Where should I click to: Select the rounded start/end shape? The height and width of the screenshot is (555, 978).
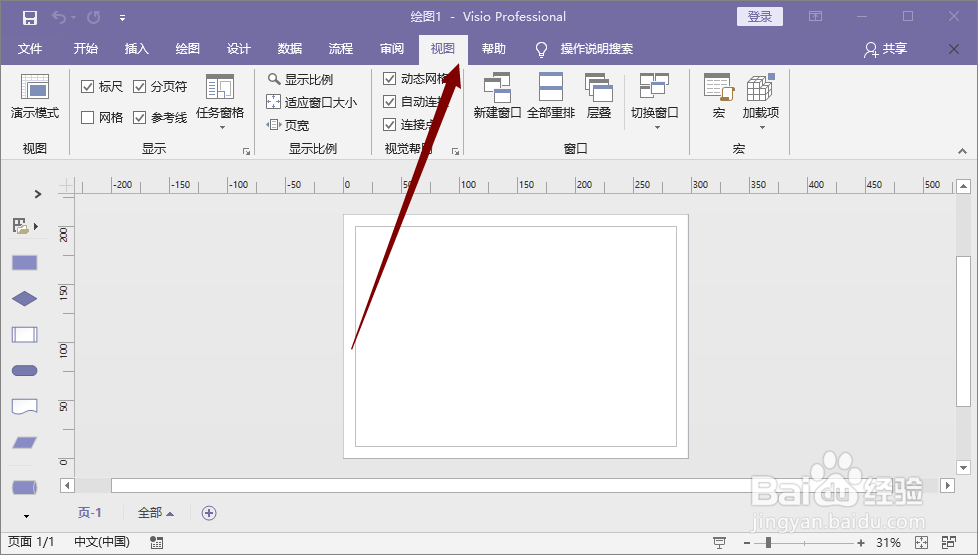click(25, 371)
